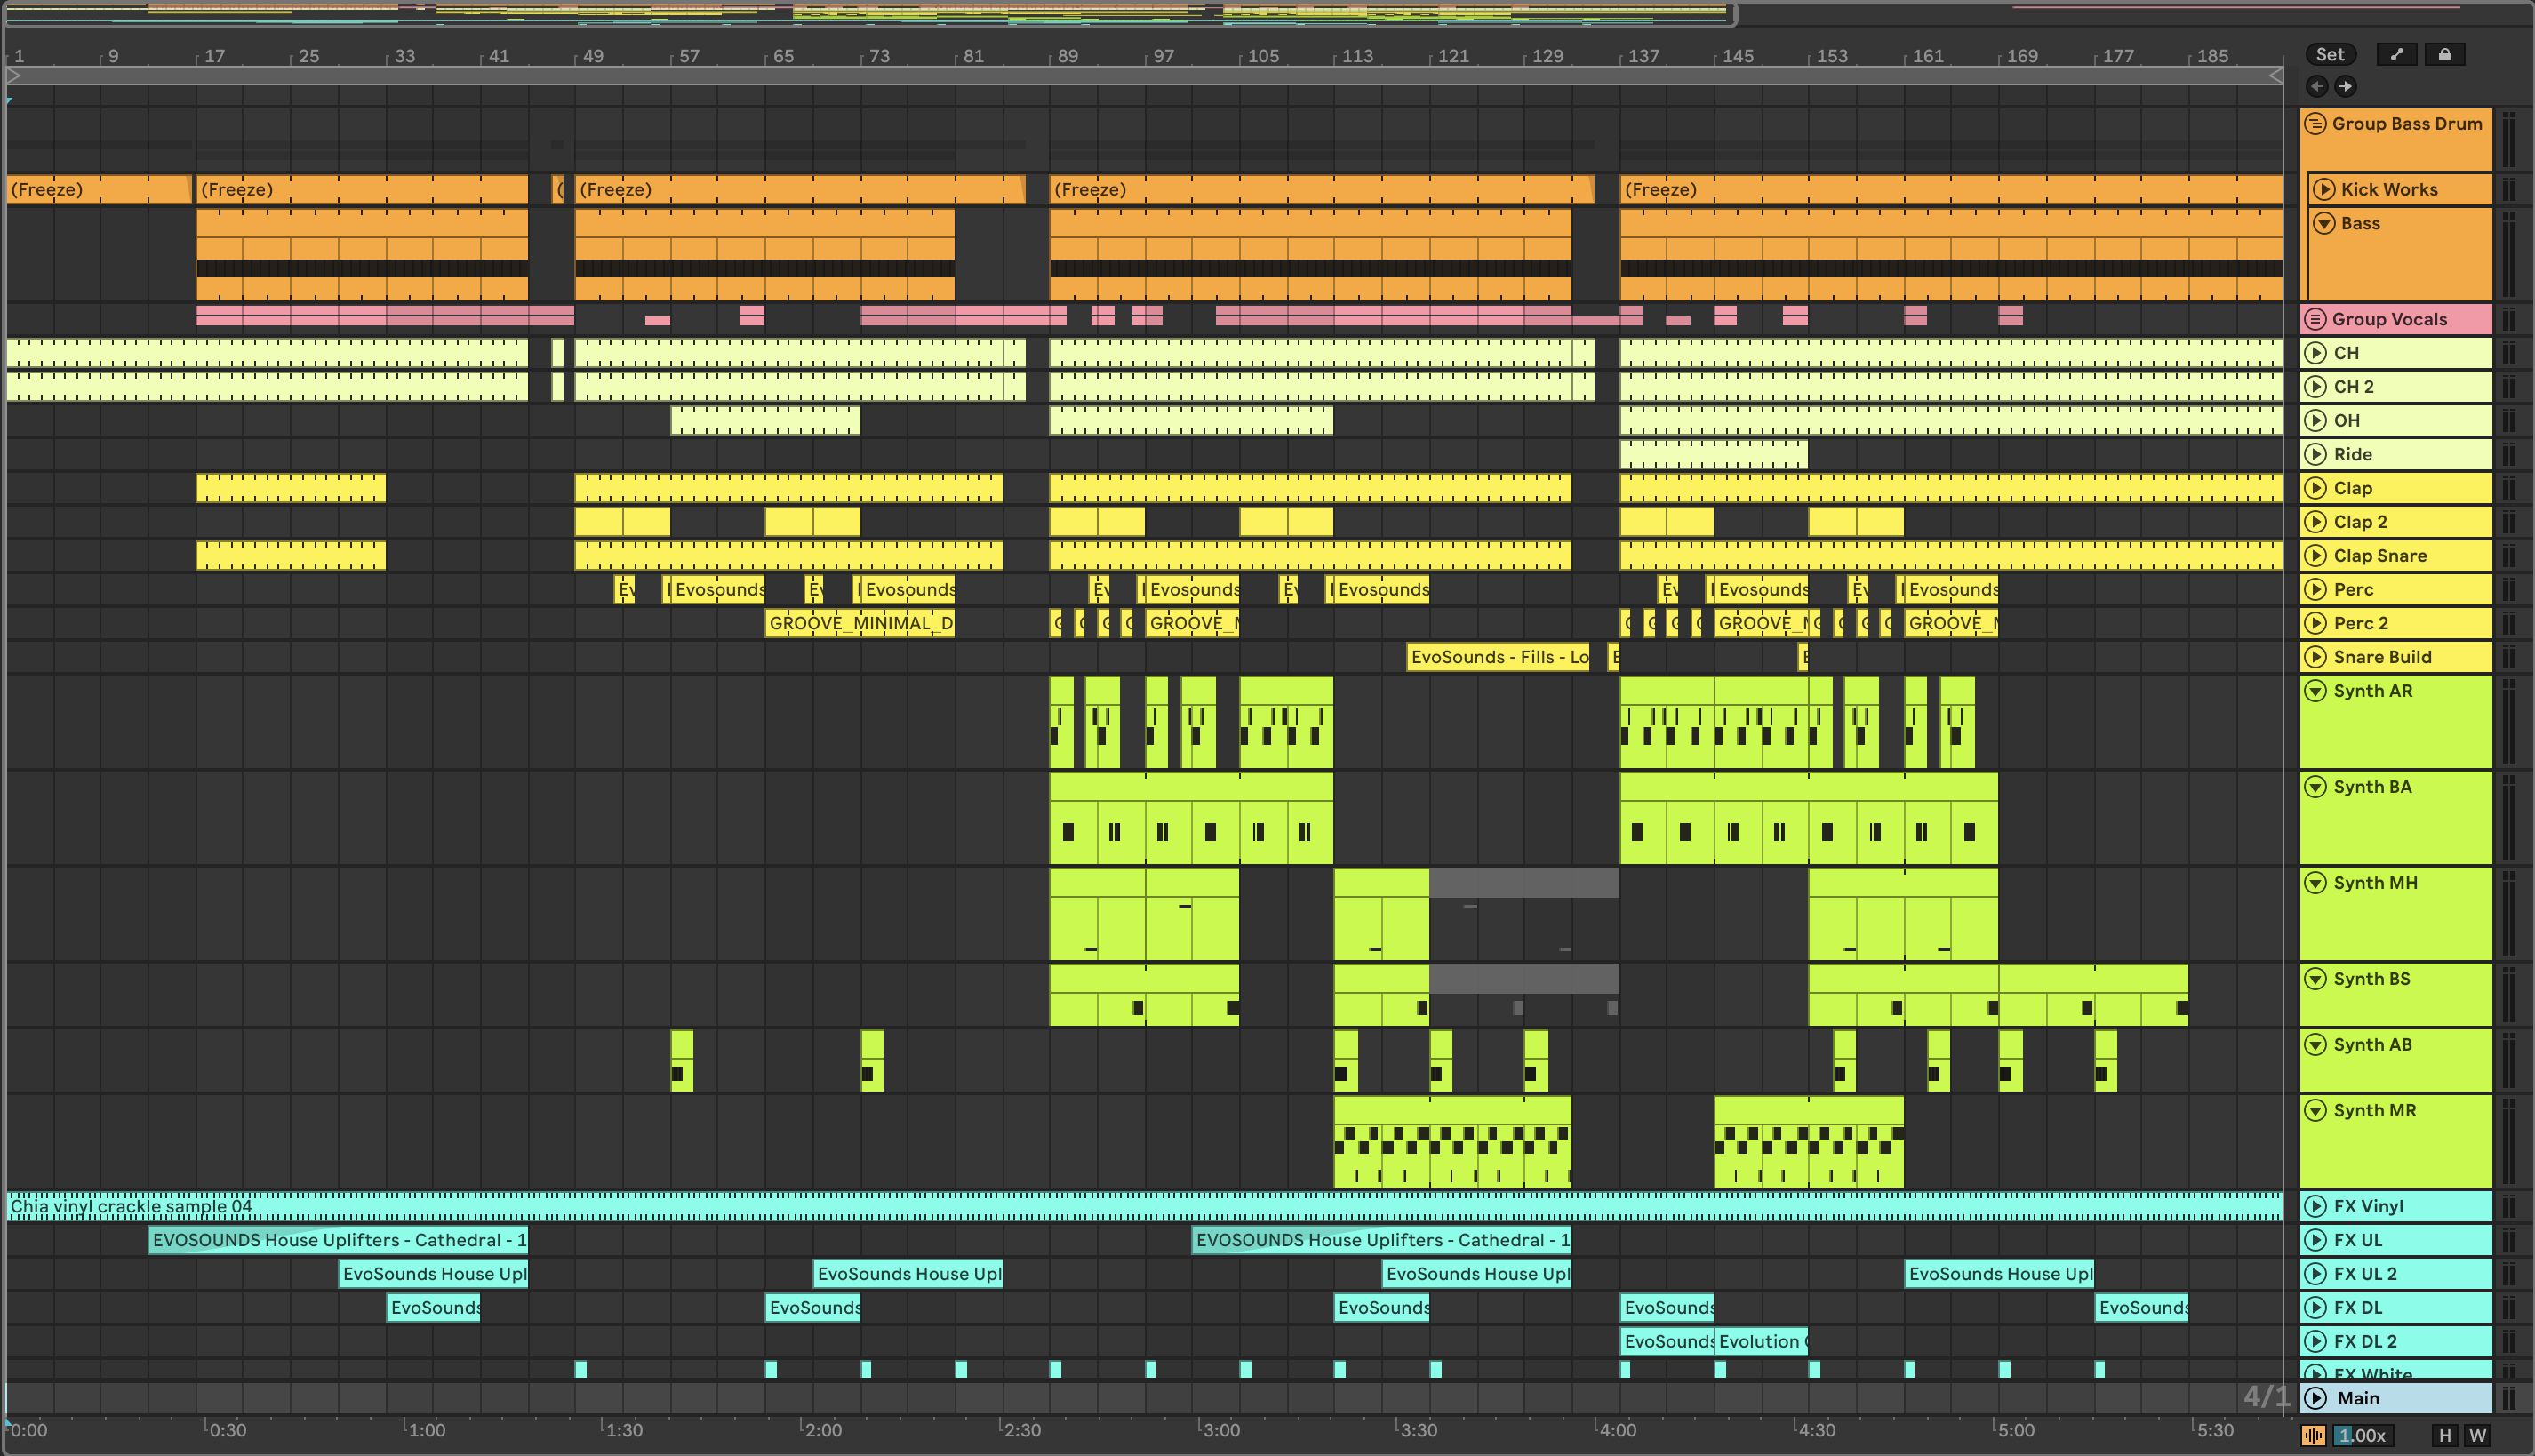Unfold the FX UL 2 track
Image resolution: width=2535 pixels, height=1456 pixels.
pyautogui.click(x=2316, y=1275)
